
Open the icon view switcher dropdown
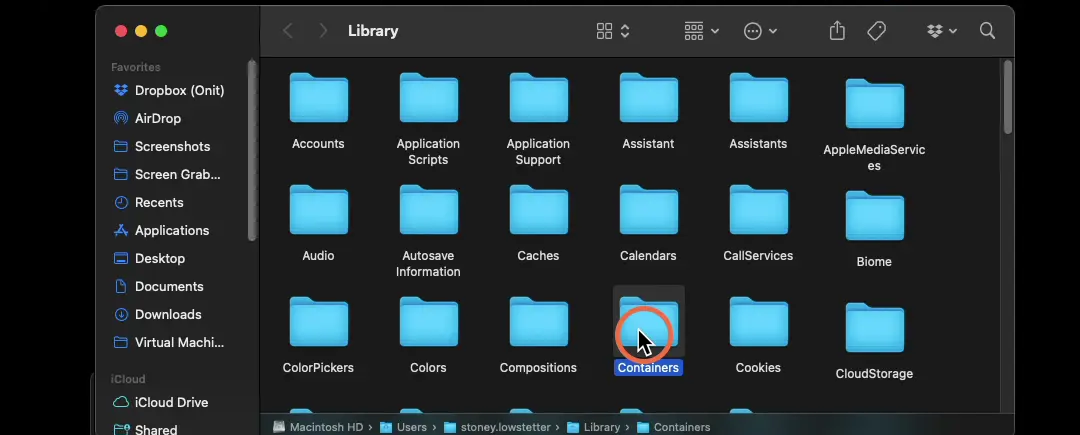(x=613, y=31)
